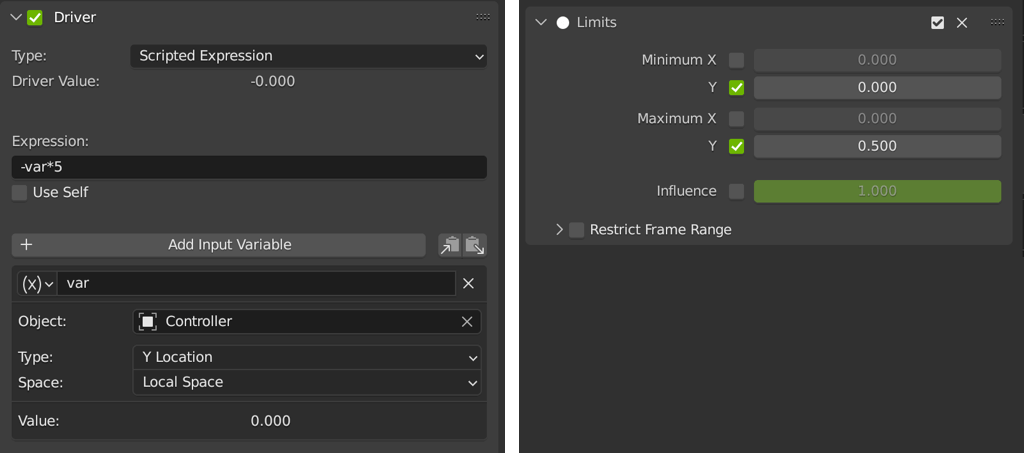Collapse the Driver panel

15,17
